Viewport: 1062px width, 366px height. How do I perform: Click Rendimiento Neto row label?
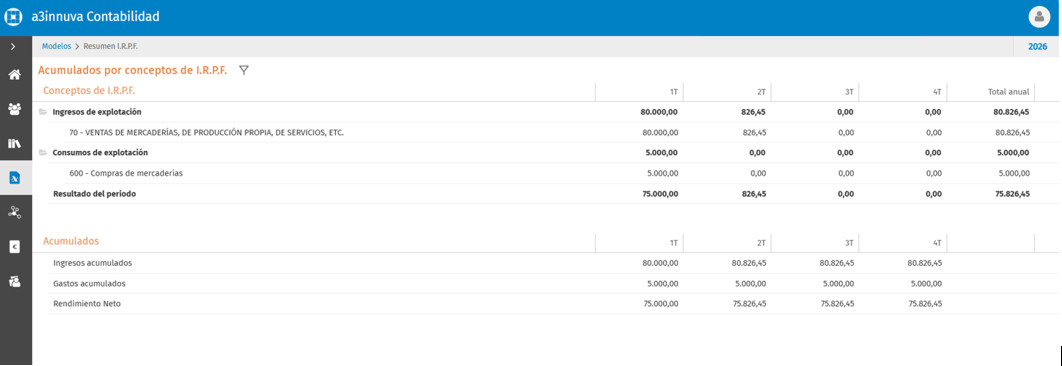pyautogui.click(x=87, y=304)
